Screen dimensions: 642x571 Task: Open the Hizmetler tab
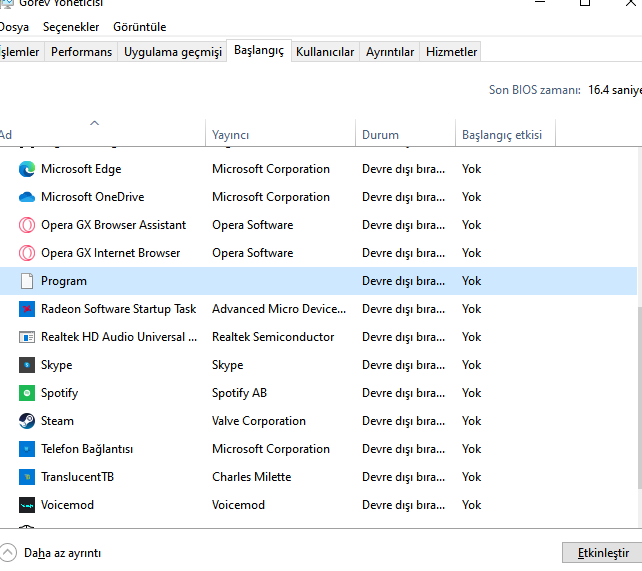pos(451,52)
